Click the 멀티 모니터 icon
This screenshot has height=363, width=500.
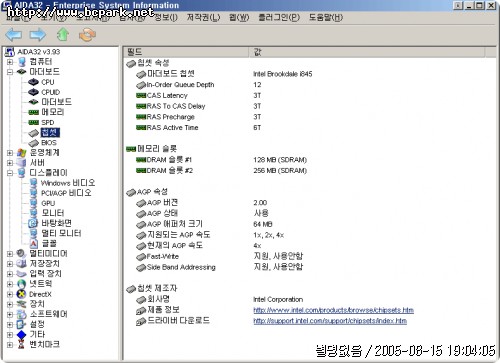(33, 233)
